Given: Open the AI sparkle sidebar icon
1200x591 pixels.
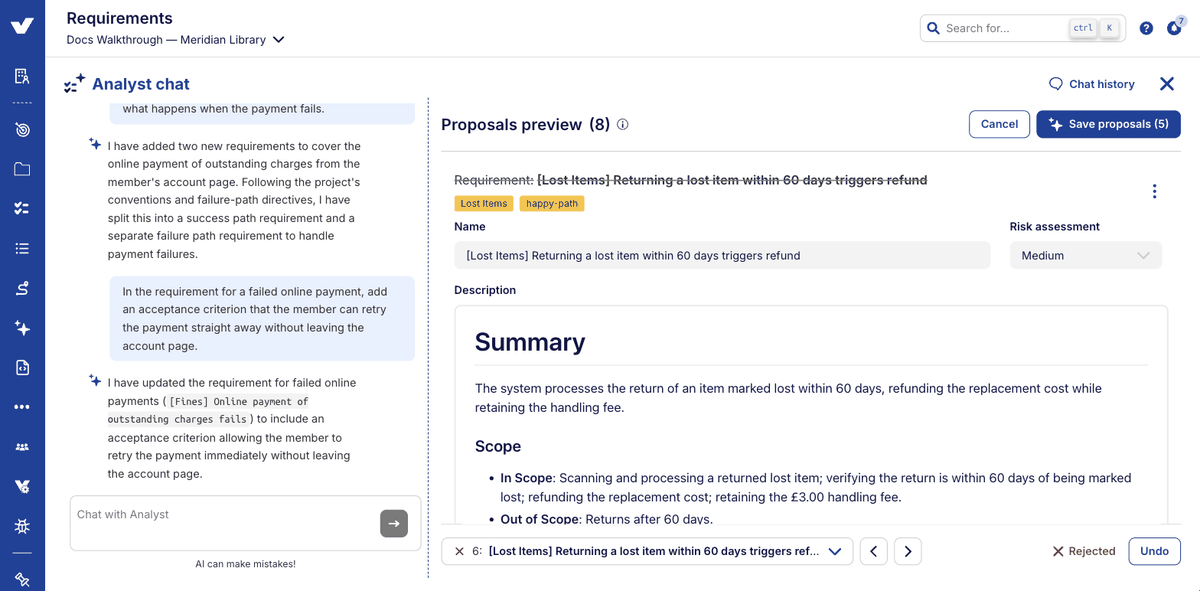Looking at the screenshot, I should pos(22,328).
